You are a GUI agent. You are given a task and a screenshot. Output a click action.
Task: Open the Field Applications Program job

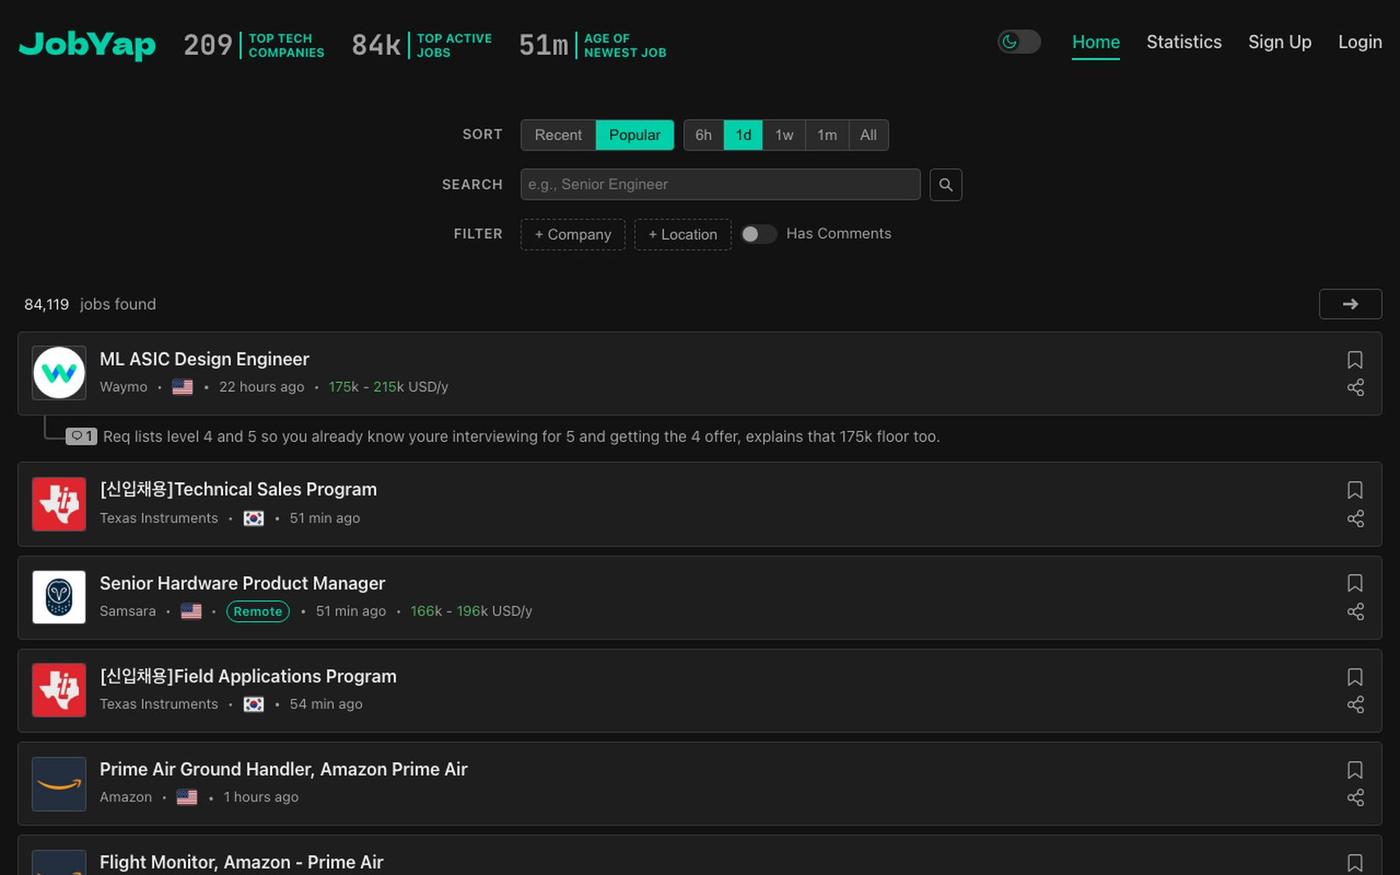(248, 676)
